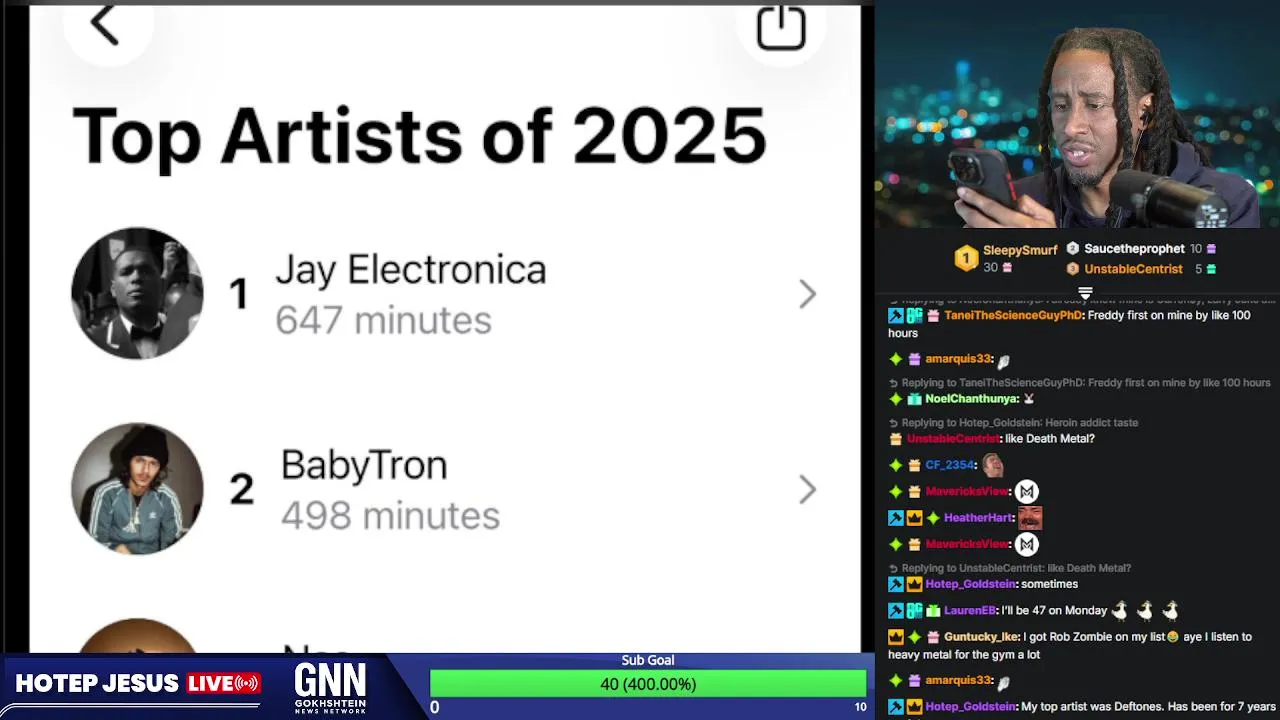Click HeatherHart's emote in chat
1280x720 pixels.
(x=1030, y=518)
